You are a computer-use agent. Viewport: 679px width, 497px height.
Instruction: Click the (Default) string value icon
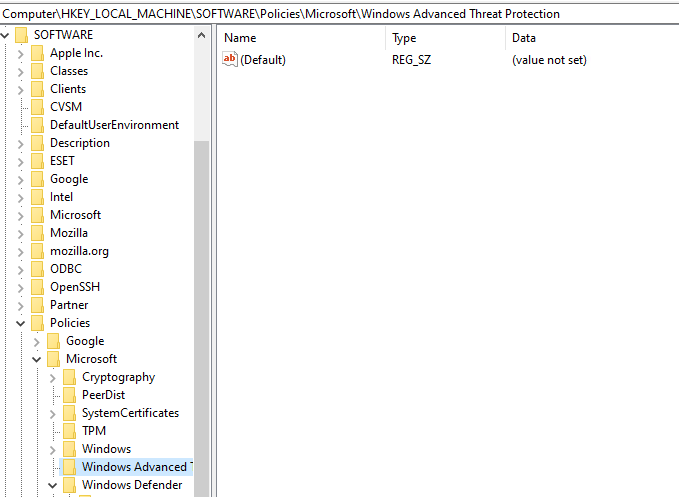pyautogui.click(x=230, y=59)
